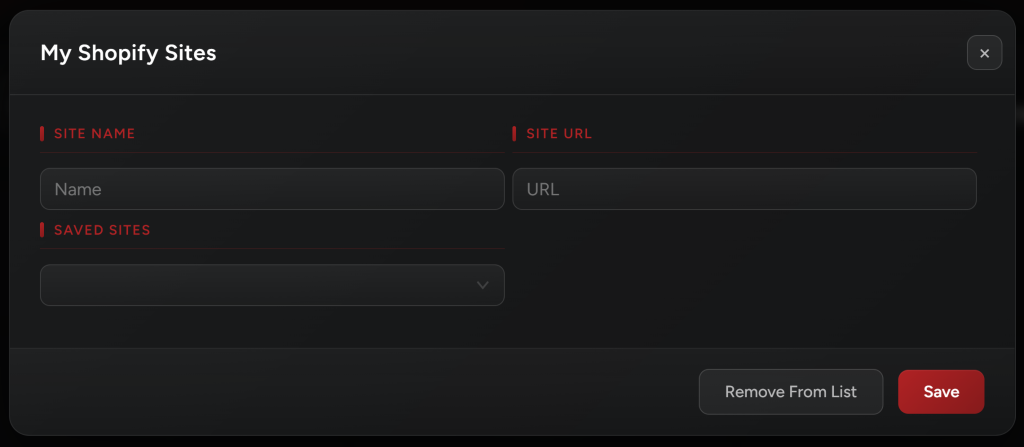
Task: Click divider line under SITE URL heading
Action: click(x=744, y=152)
